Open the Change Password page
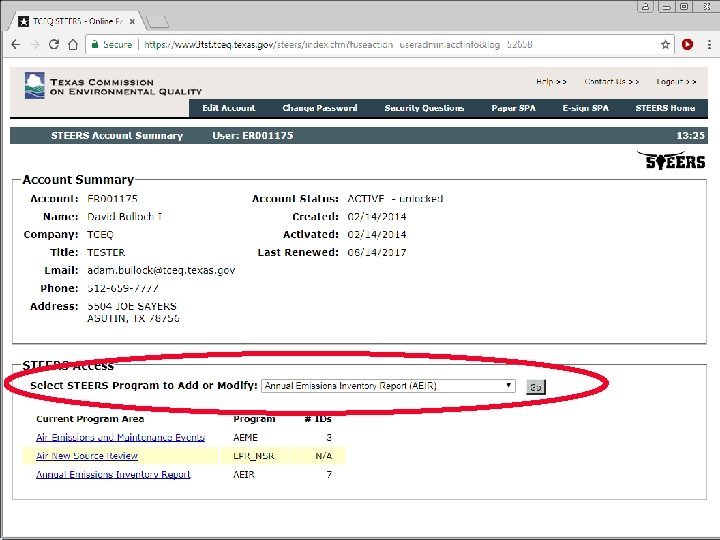This screenshot has height=540, width=720. tap(320, 108)
